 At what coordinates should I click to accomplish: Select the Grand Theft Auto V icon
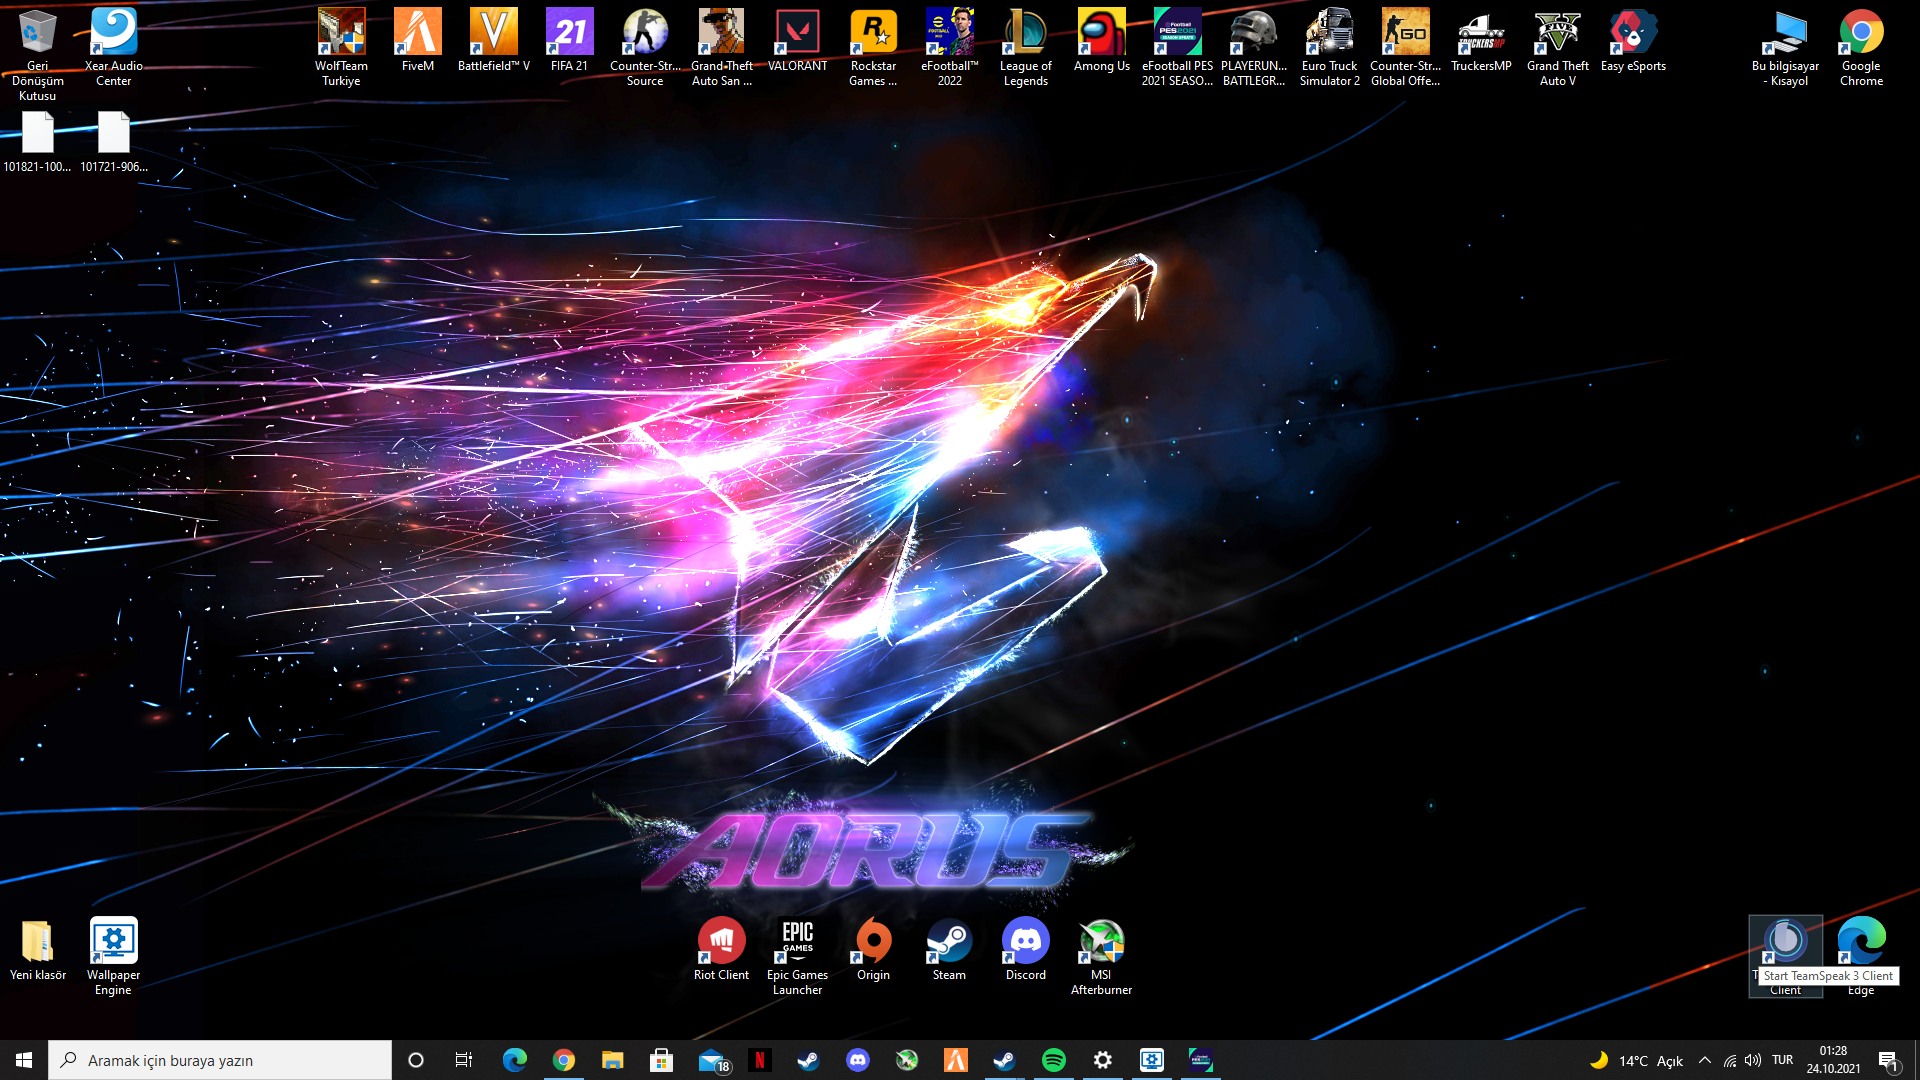point(1557,46)
